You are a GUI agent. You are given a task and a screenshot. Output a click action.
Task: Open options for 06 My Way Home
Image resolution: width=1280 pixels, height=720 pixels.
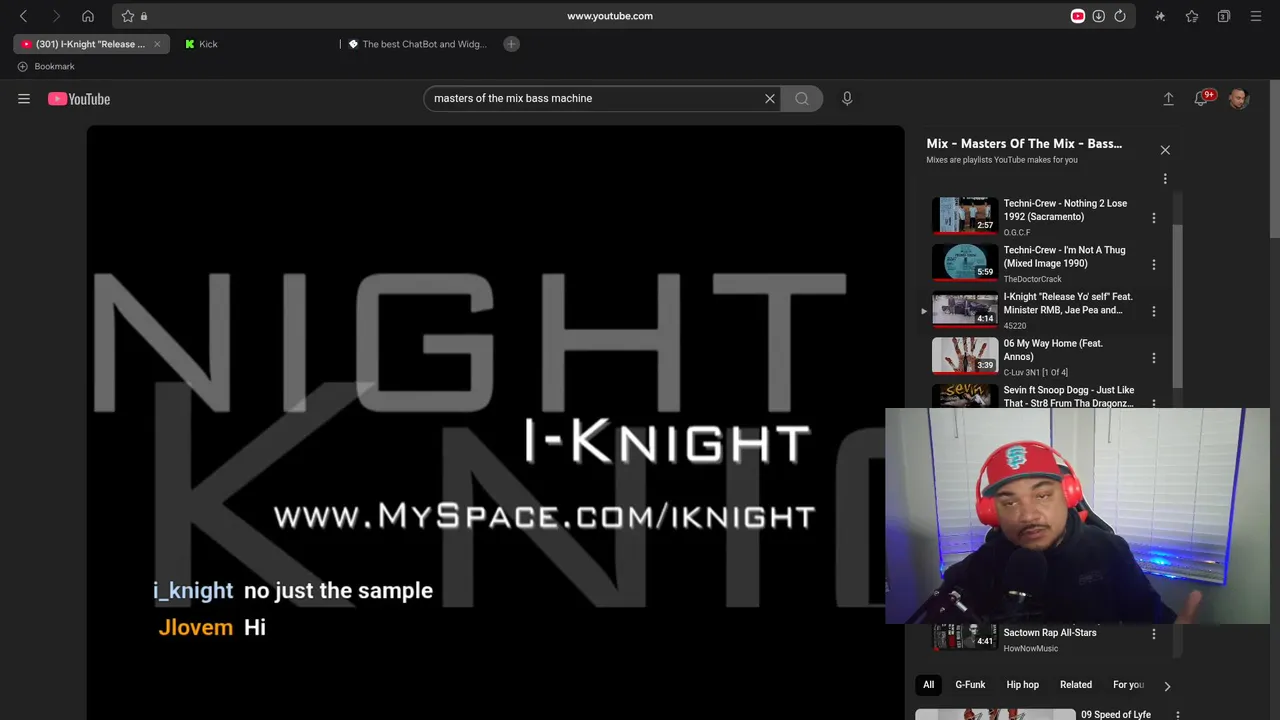tap(1154, 358)
